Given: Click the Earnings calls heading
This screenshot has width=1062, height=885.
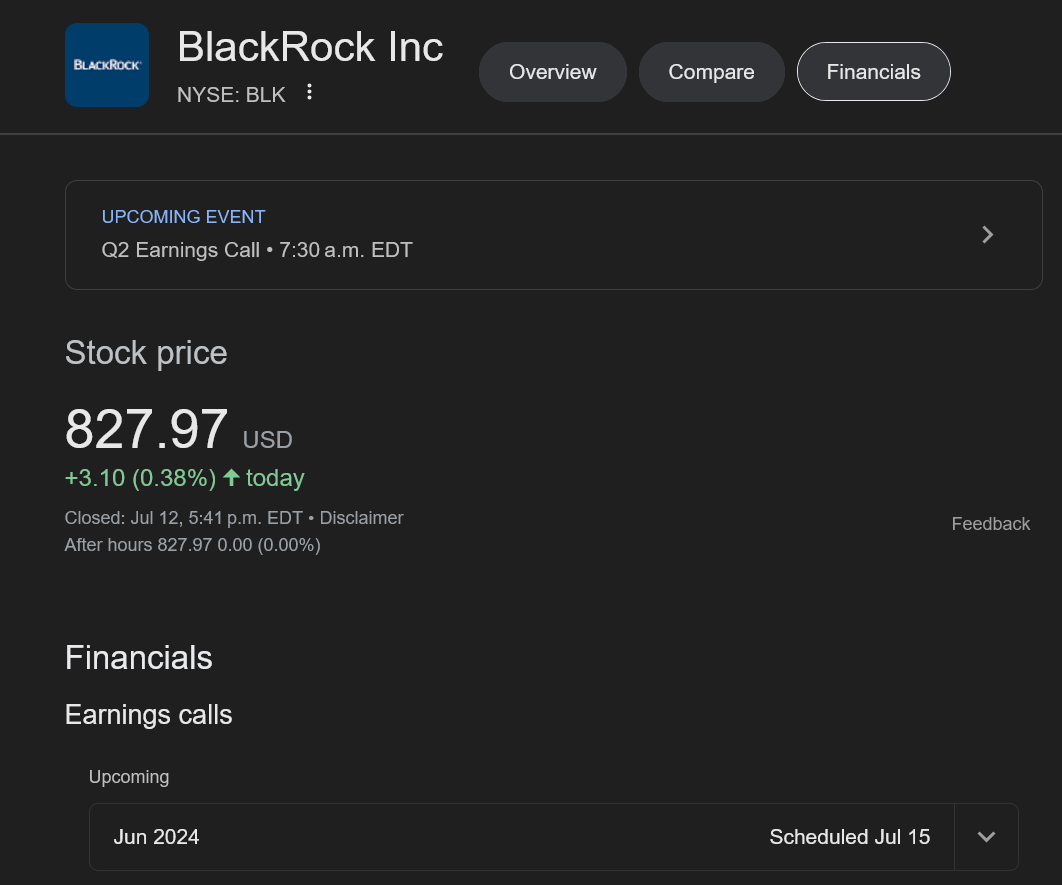Looking at the screenshot, I should point(148,715).
